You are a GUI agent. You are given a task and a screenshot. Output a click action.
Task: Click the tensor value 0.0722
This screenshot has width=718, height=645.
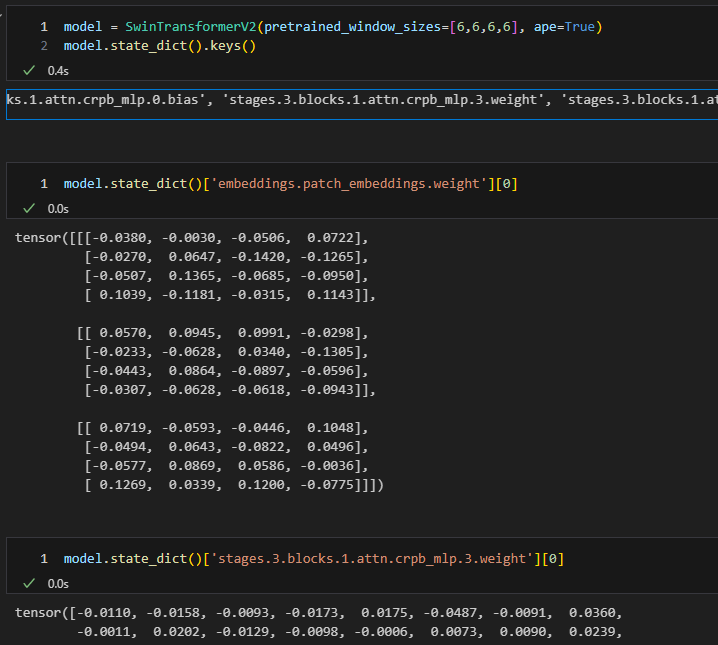(330, 238)
